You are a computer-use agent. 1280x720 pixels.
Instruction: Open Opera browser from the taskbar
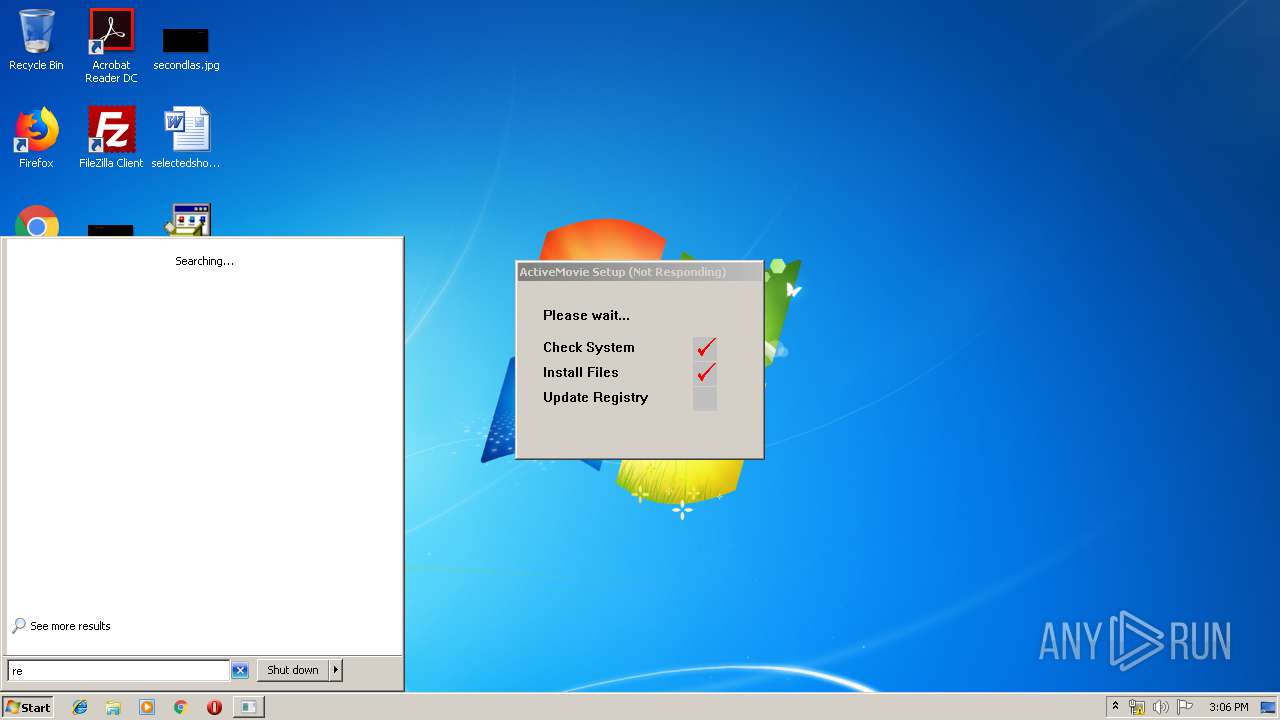[214, 707]
